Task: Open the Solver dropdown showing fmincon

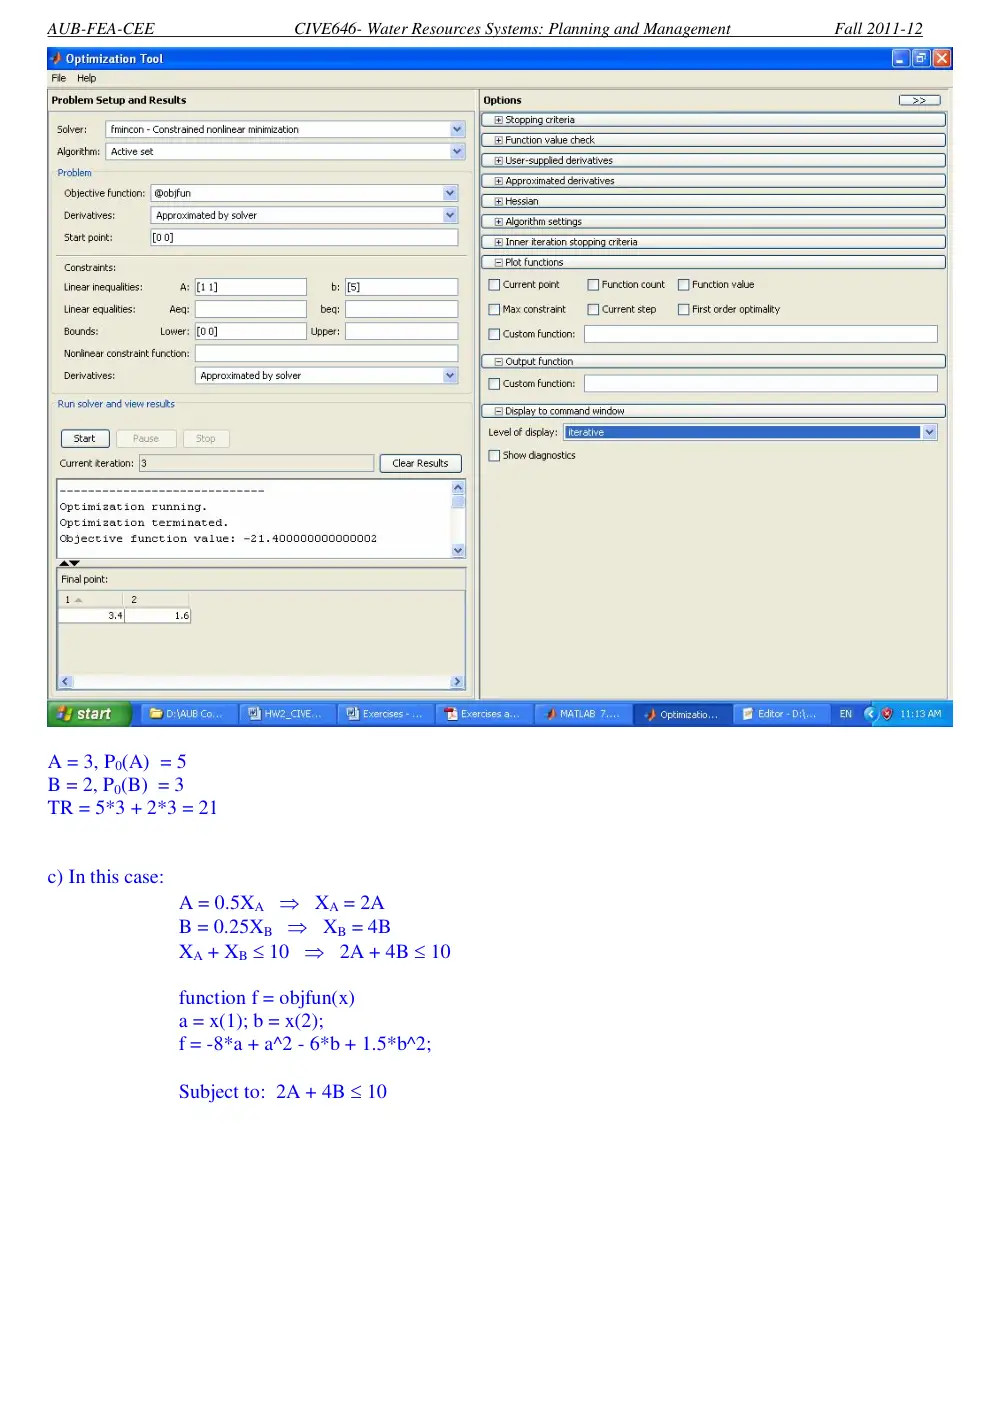Action: [x=285, y=129]
